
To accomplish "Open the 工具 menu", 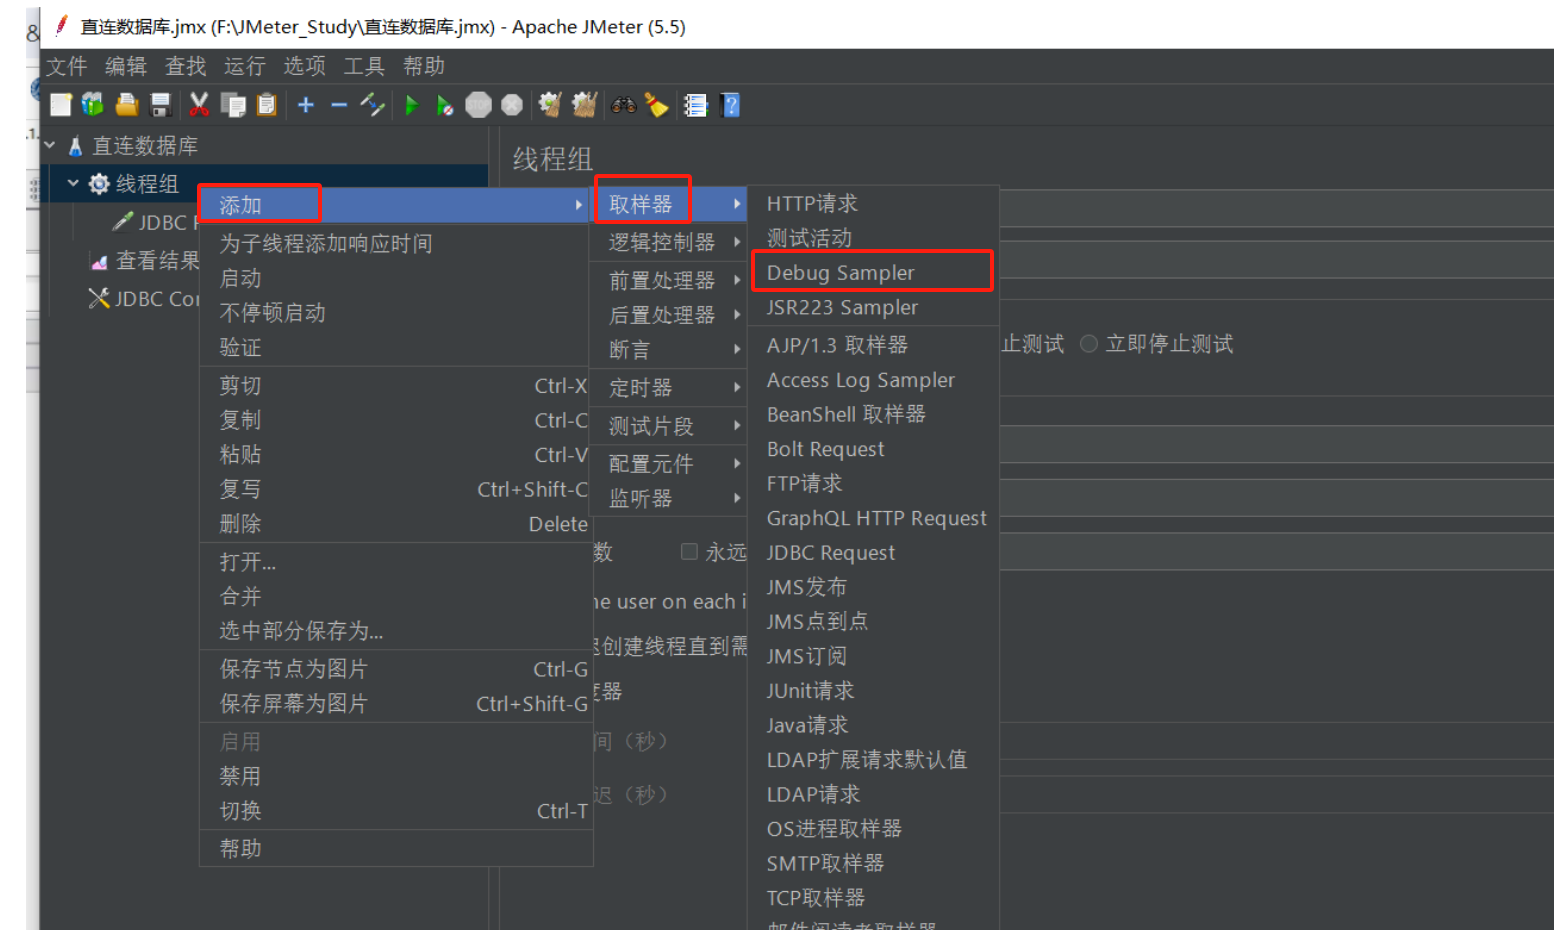I will [364, 66].
